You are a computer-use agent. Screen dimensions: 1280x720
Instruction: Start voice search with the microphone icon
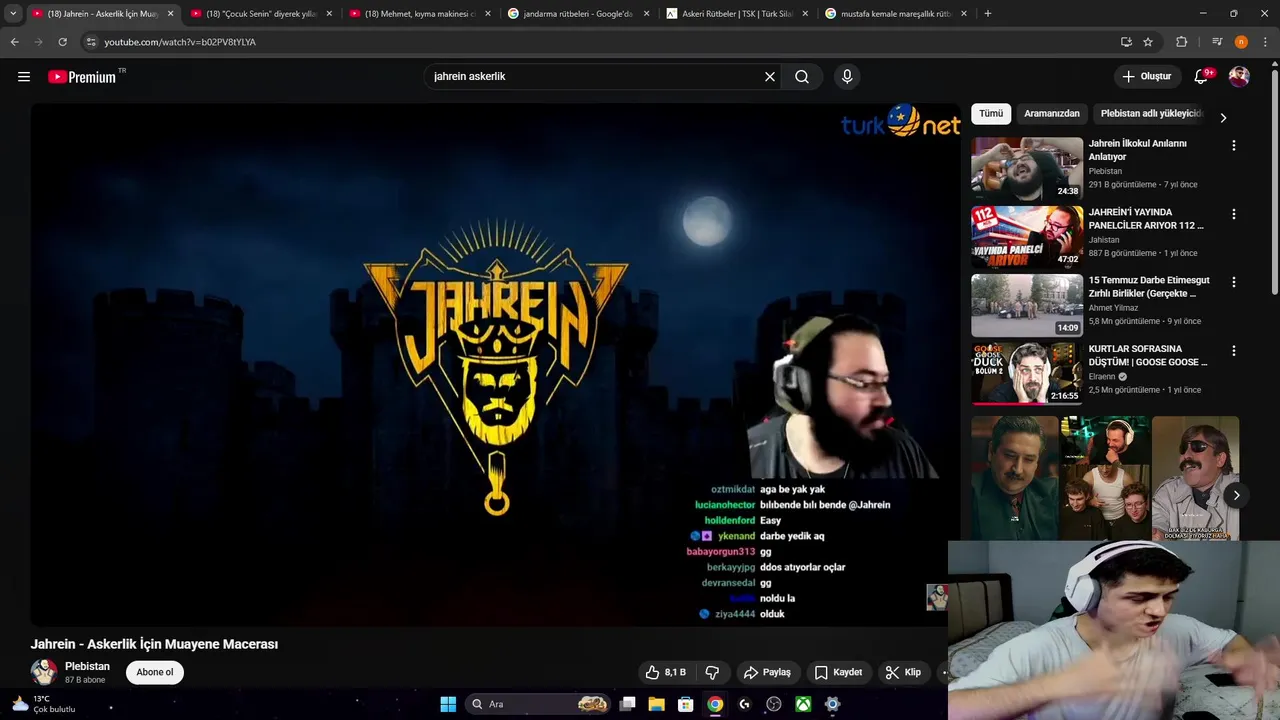pyautogui.click(x=847, y=77)
